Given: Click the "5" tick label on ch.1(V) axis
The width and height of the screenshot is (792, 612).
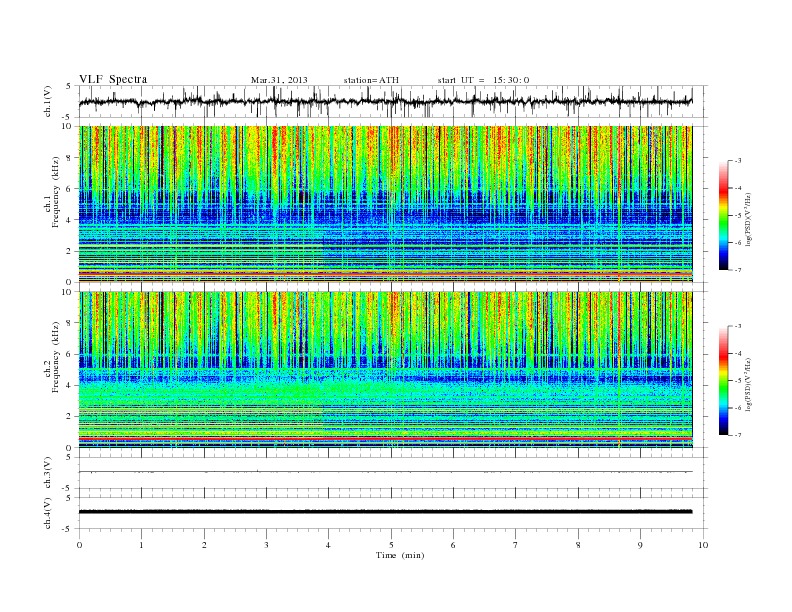Looking at the screenshot, I should [69, 86].
